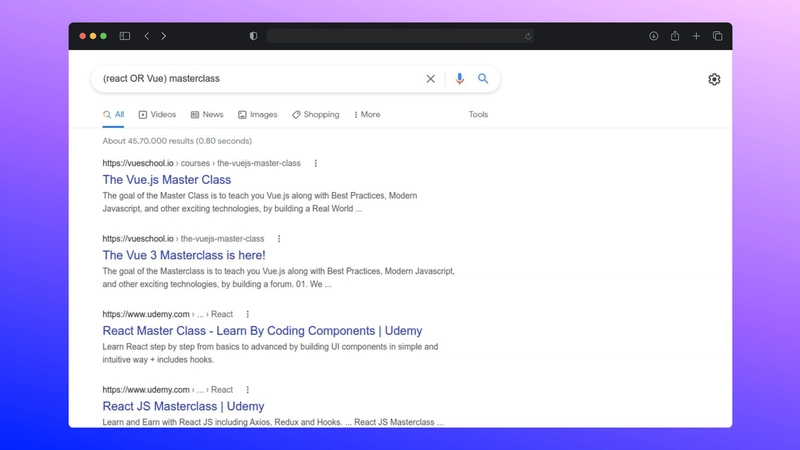
Task: Click the yellow minimize window button
Action: click(93, 36)
